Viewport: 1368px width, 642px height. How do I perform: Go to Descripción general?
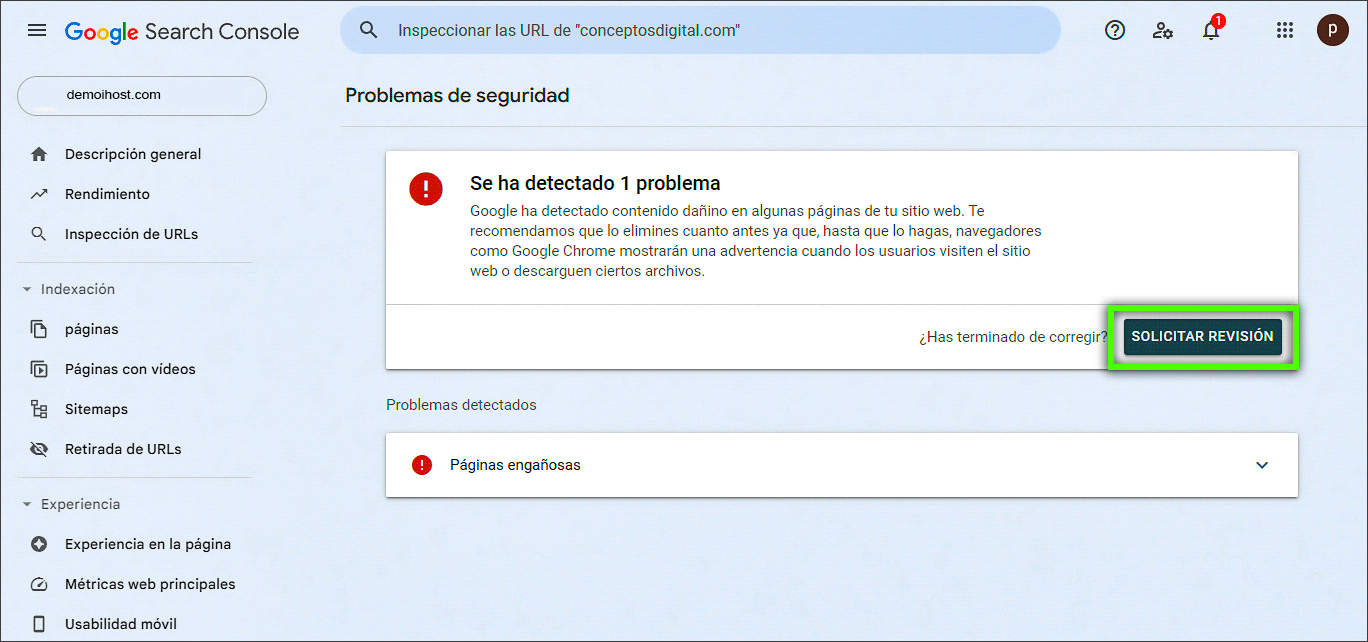click(x=132, y=155)
